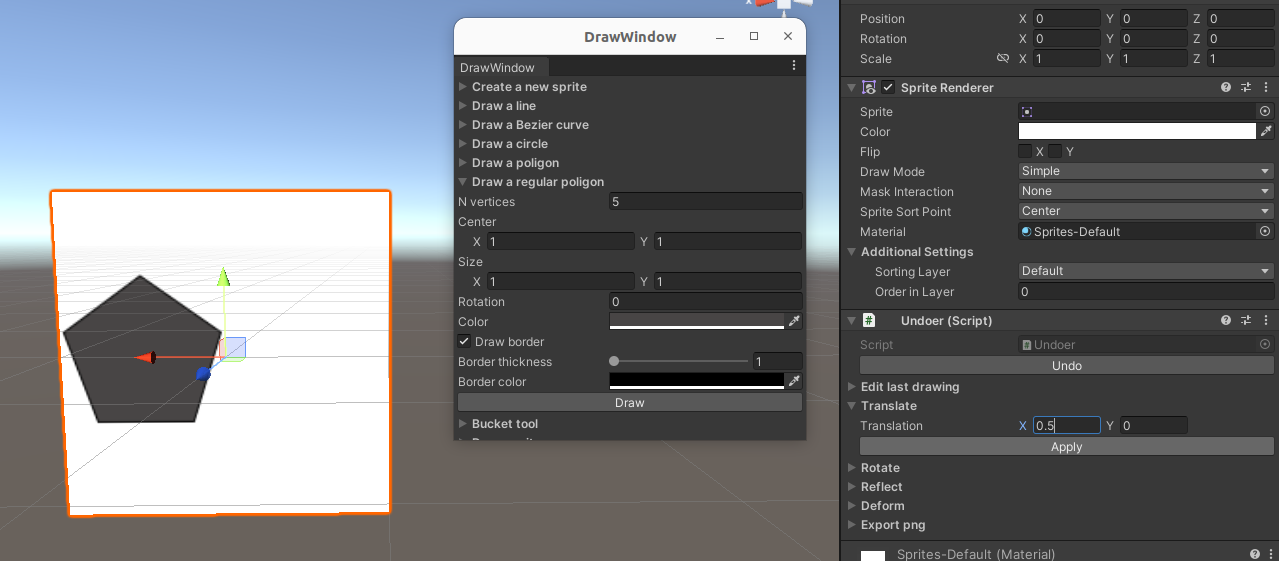Viewport: 1279px width, 561px height.
Task: Click the blue Z-axis gizmo handle
Action: pos(203,373)
